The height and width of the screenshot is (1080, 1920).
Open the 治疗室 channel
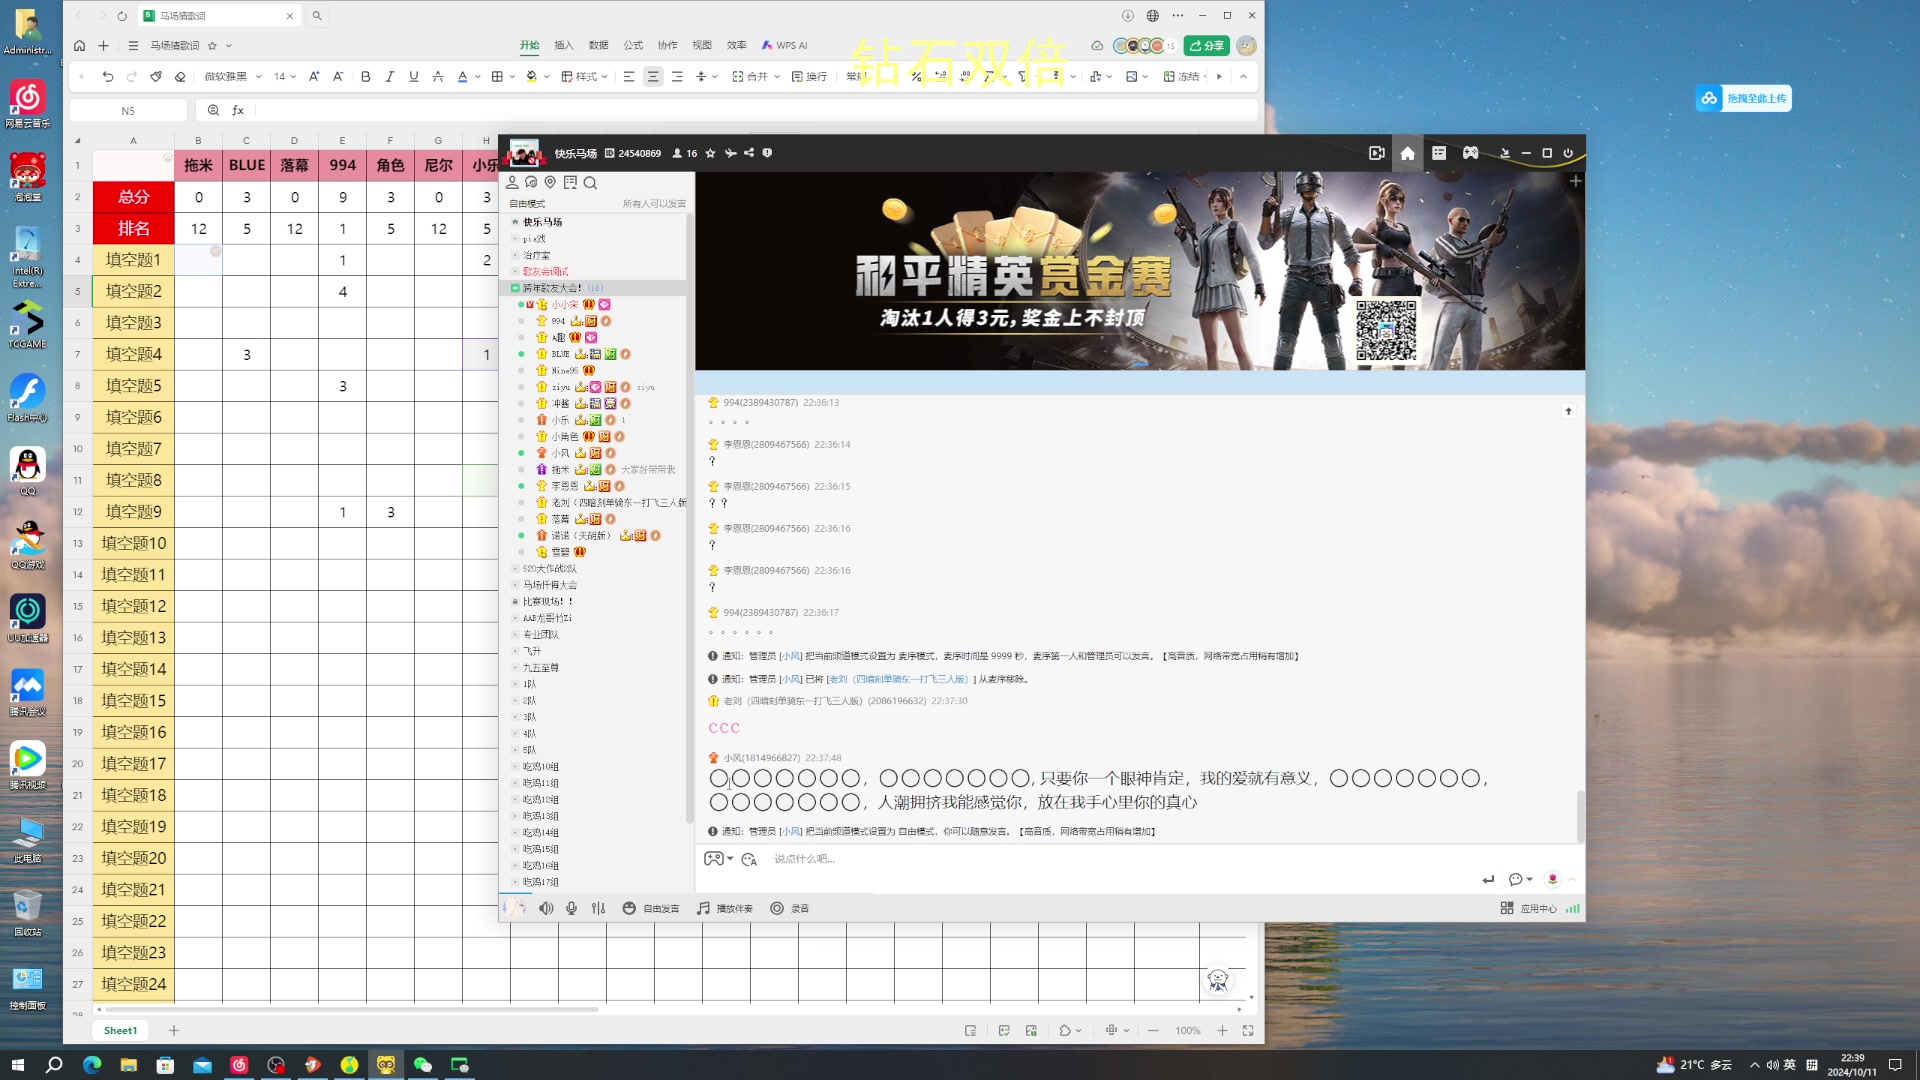coord(536,255)
